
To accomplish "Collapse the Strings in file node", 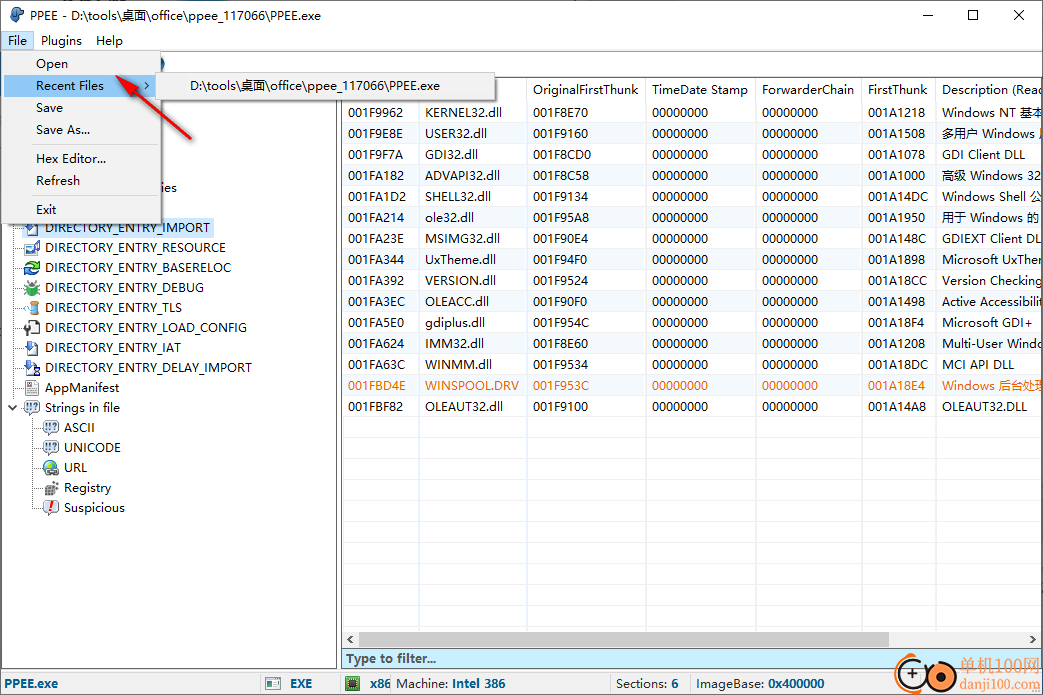I will [13, 408].
